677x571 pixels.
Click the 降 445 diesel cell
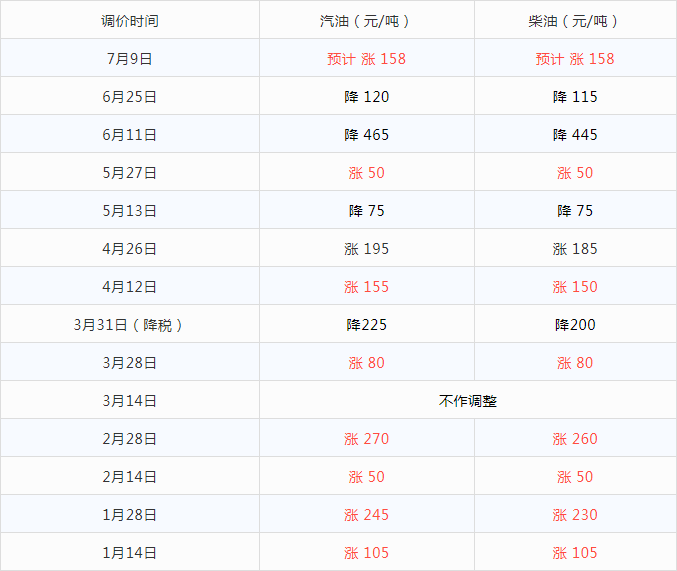click(575, 135)
